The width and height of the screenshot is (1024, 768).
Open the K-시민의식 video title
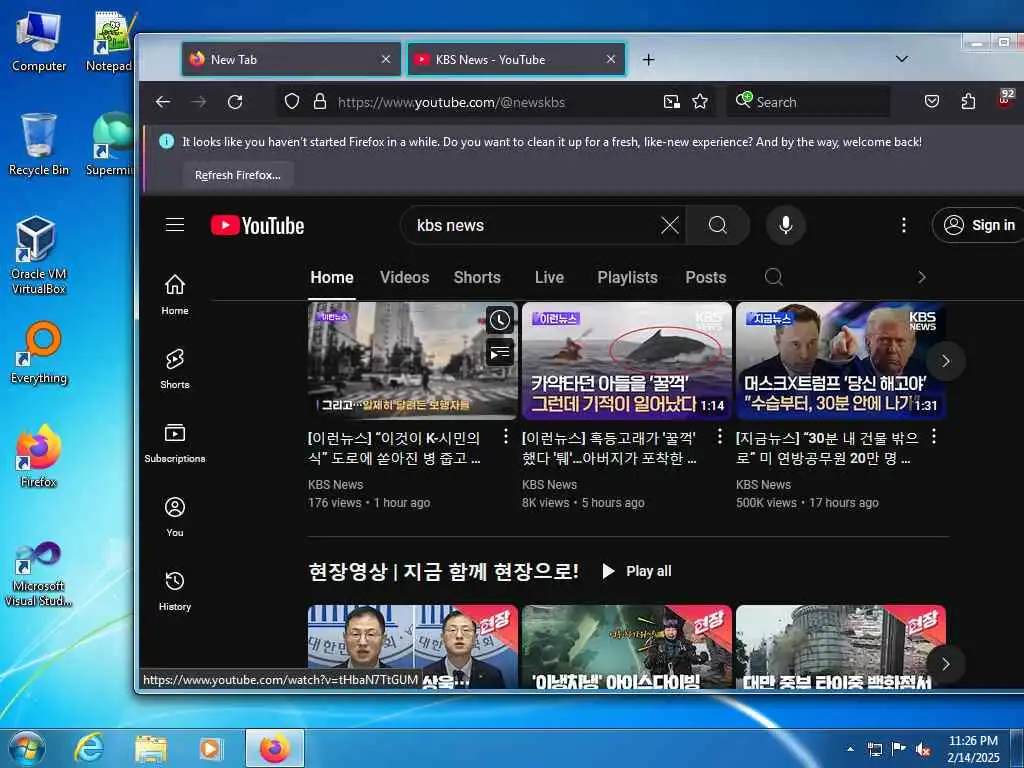click(x=394, y=448)
